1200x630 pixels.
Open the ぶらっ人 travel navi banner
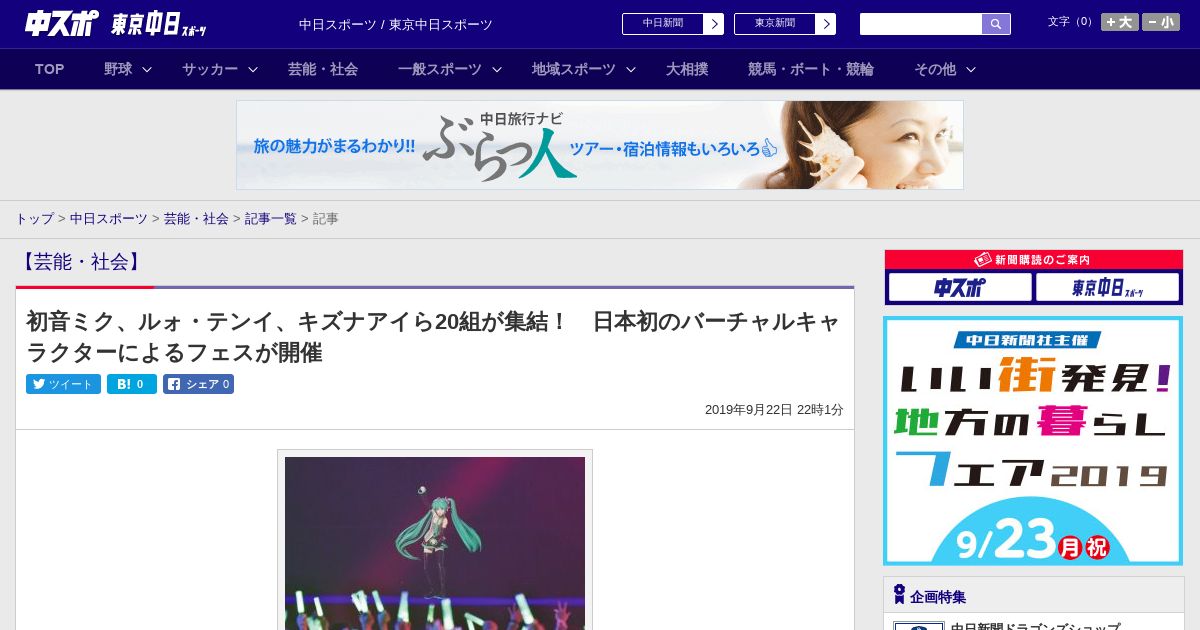[x=600, y=145]
